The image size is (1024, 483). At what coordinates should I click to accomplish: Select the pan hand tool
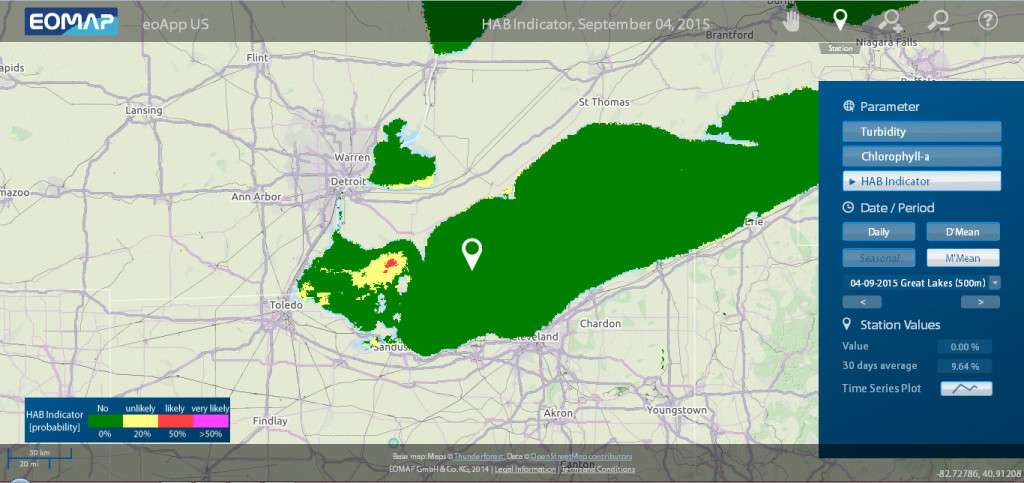pos(792,21)
